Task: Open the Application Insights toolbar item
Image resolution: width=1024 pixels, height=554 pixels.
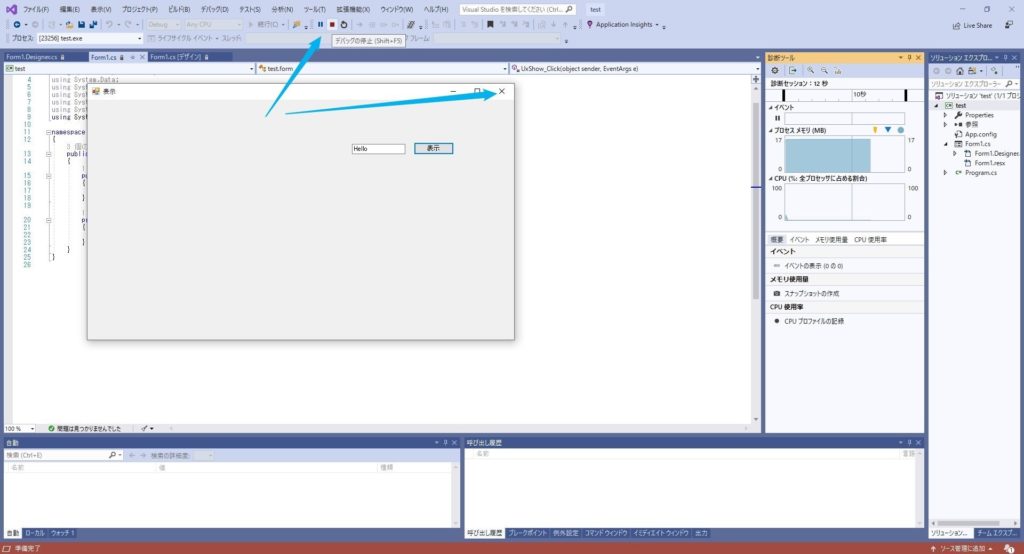Action: [x=622, y=24]
